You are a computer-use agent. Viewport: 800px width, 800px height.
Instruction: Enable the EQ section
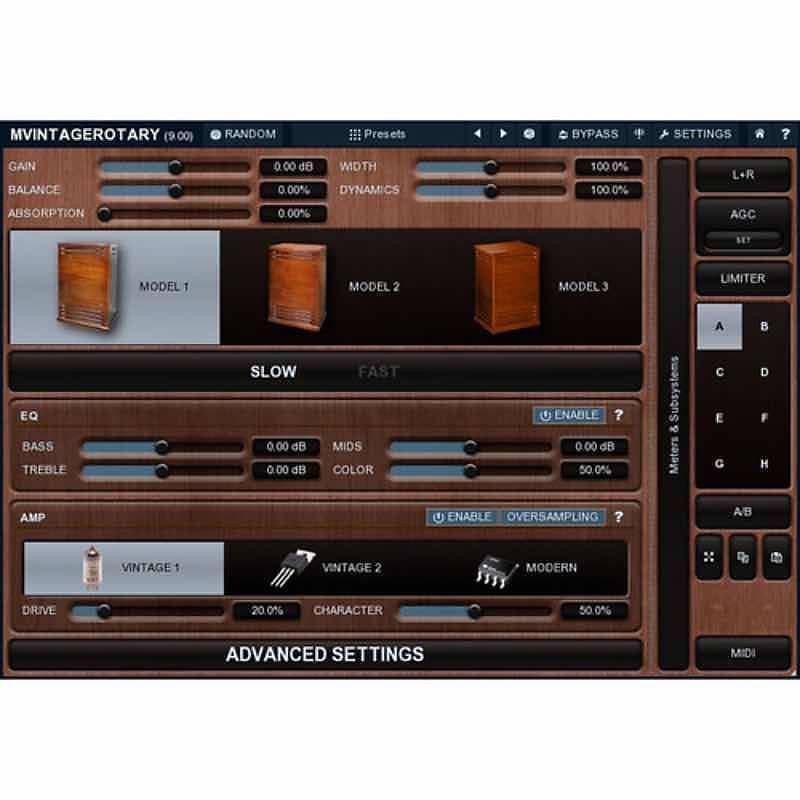pos(570,415)
